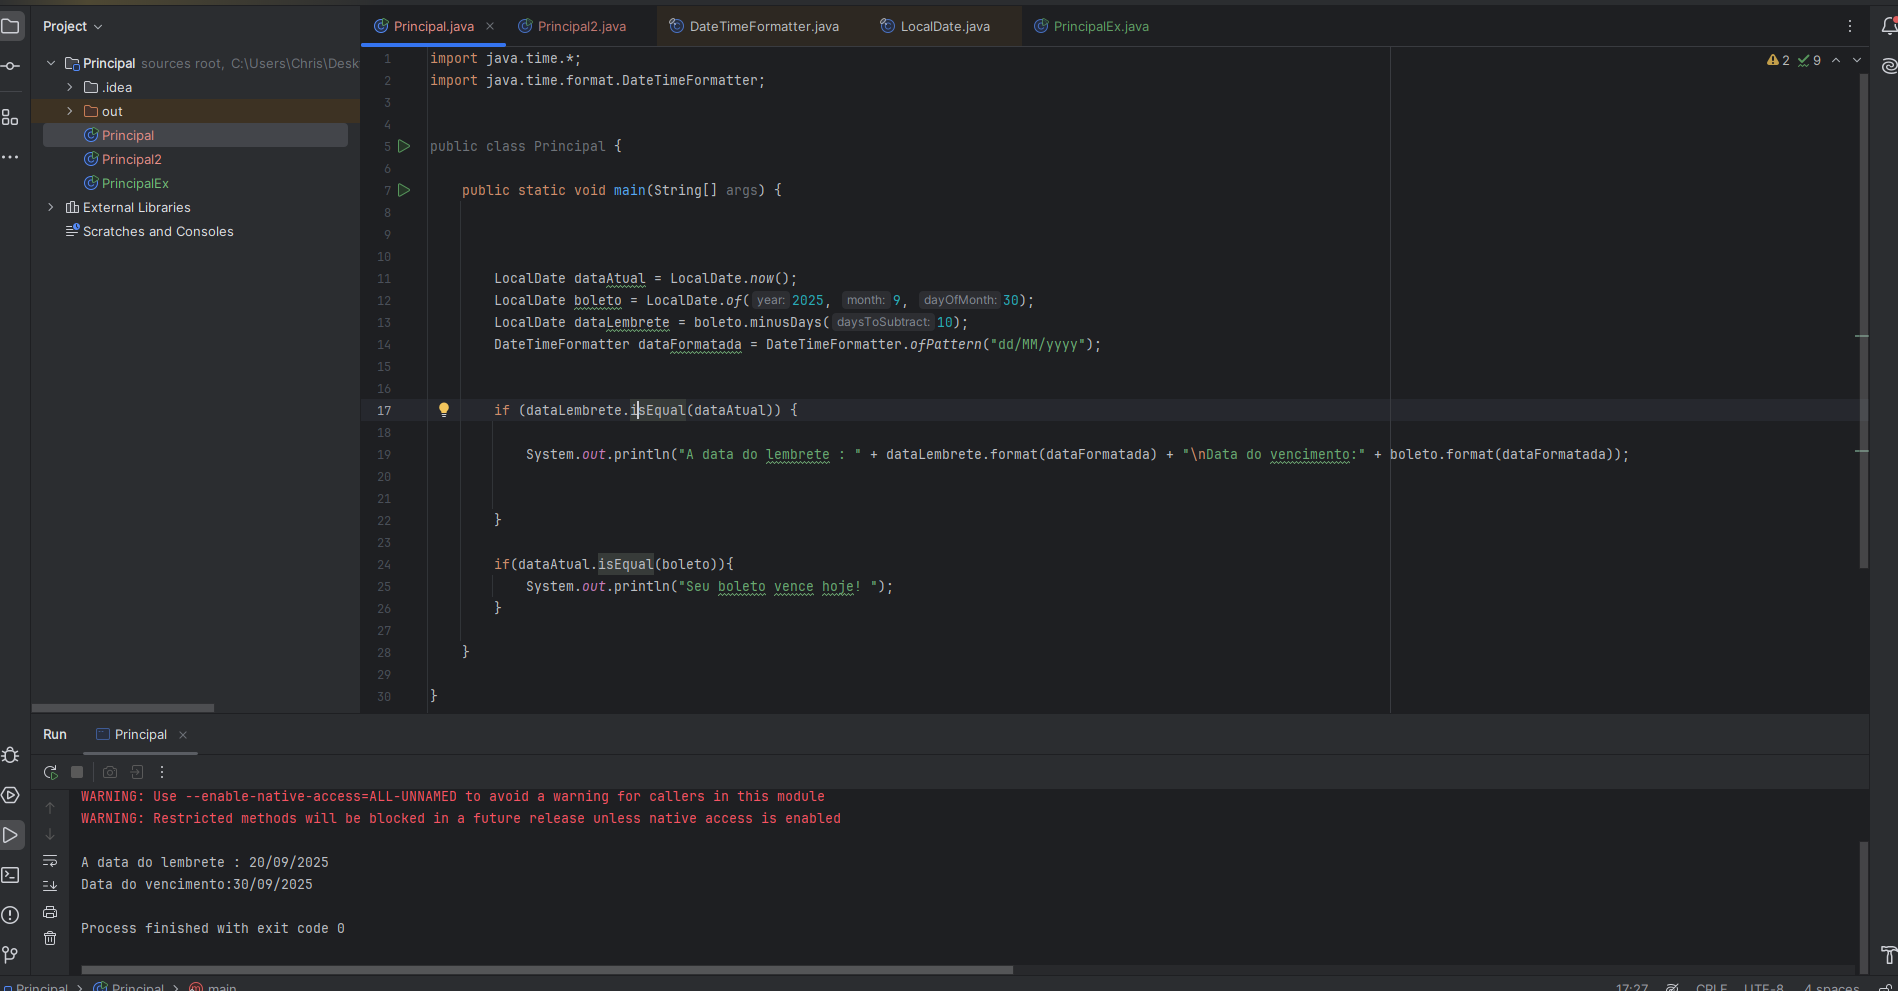This screenshot has height=991, width=1898.
Task: Click the editor vertical scrollbar
Action: click(x=1863, y=320)
